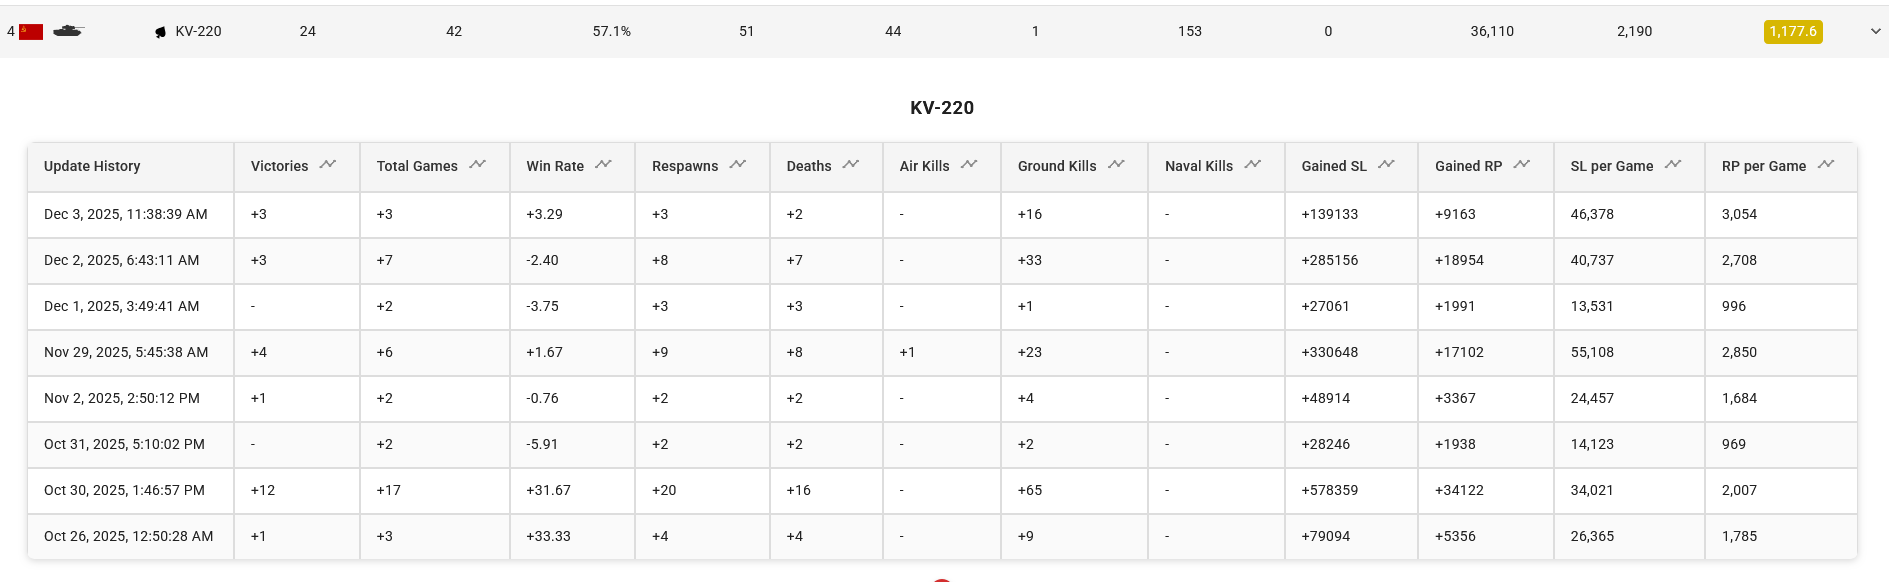Image resolution: width=1889 pixels, height=582 pixels.
Task: Click the China flag icon in the vehicle row
Action: [x=31, y=32]
